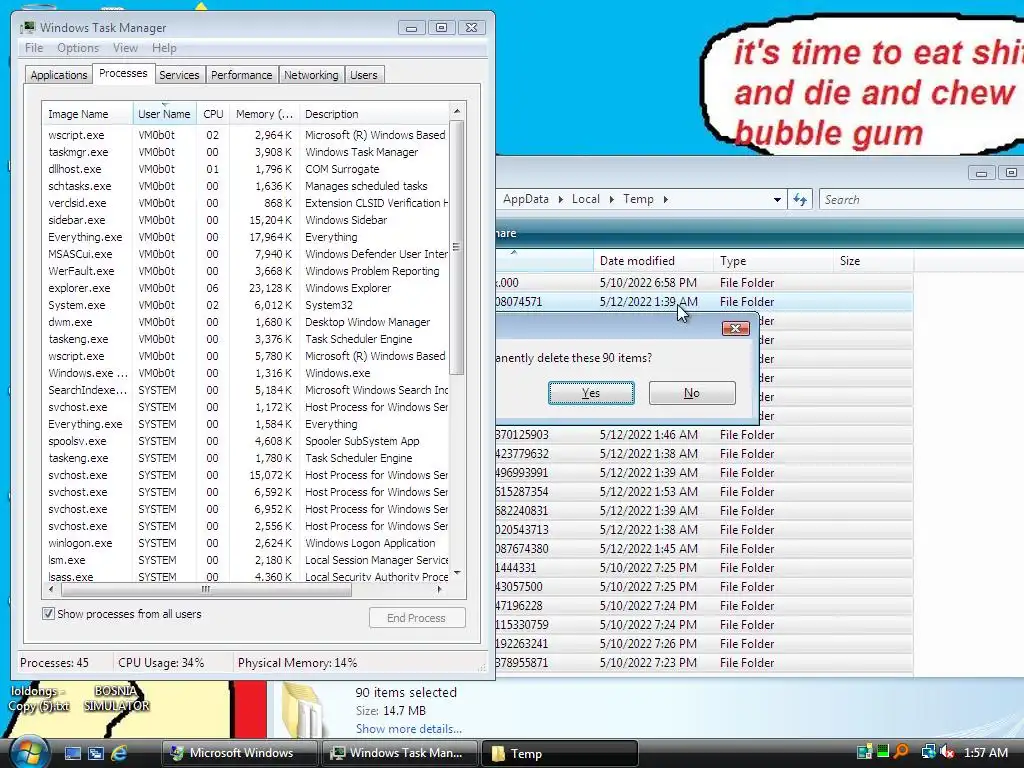Open Help menu in Task Manager
Image resolution: width=1024 pixels, height=768 pixels.
click(x=164, y=48)
